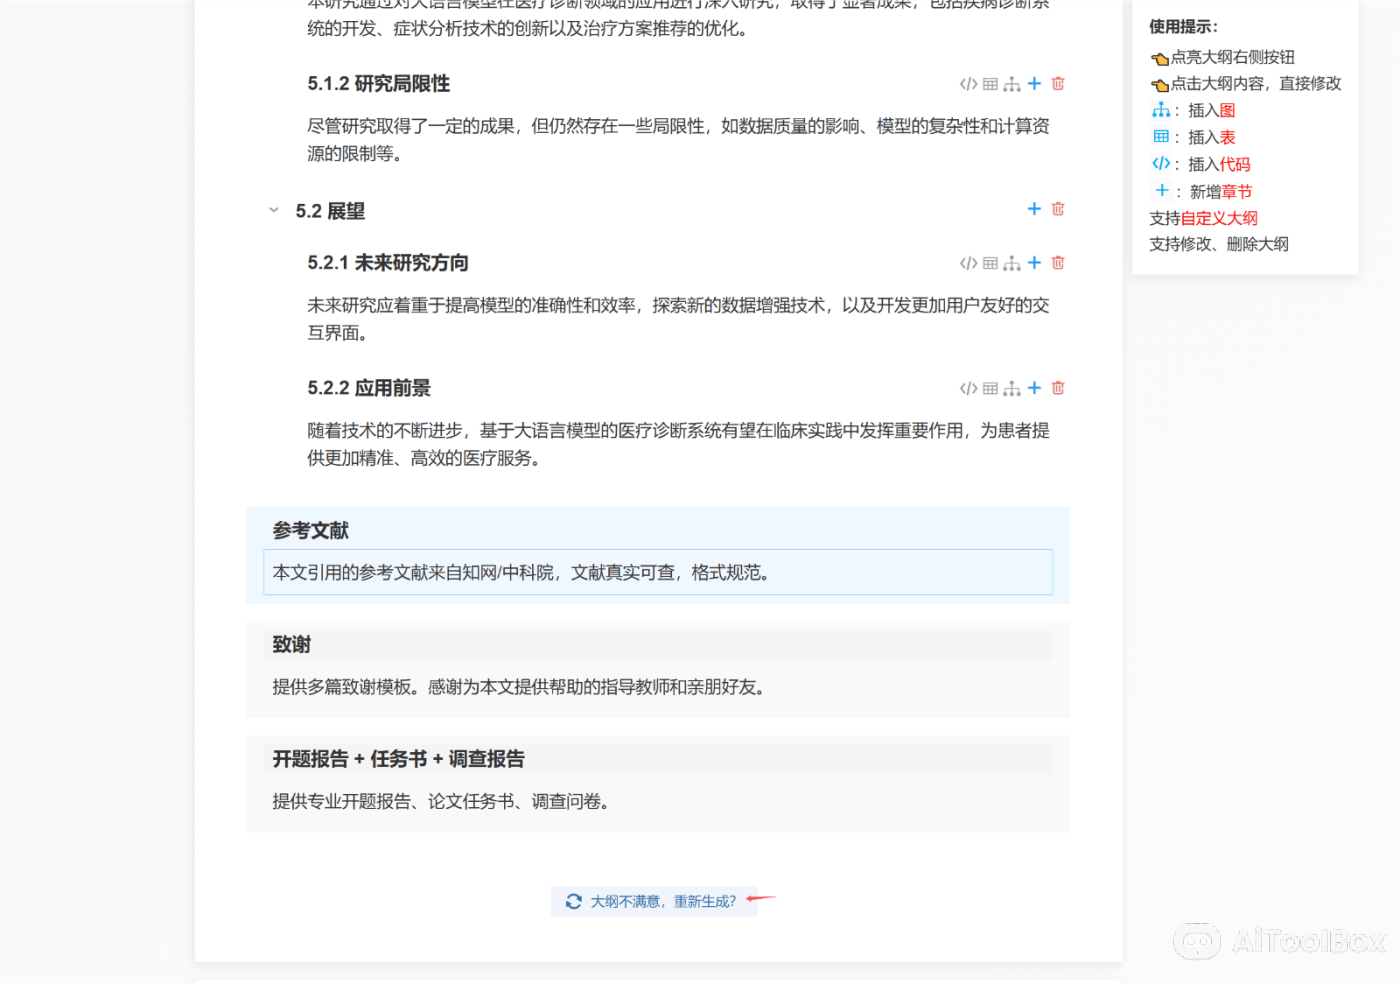Click the plus icon to add chapter under 5.2.2
The width and height of the screenshot is (1400, 984).
click(1034, 388)
